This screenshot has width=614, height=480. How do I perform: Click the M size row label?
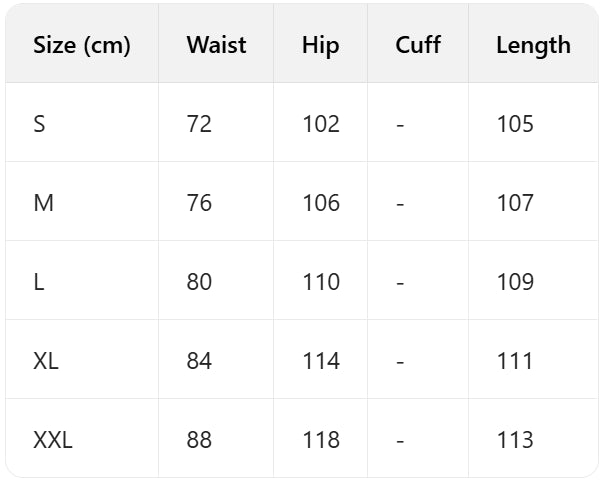tap(43, 203)
